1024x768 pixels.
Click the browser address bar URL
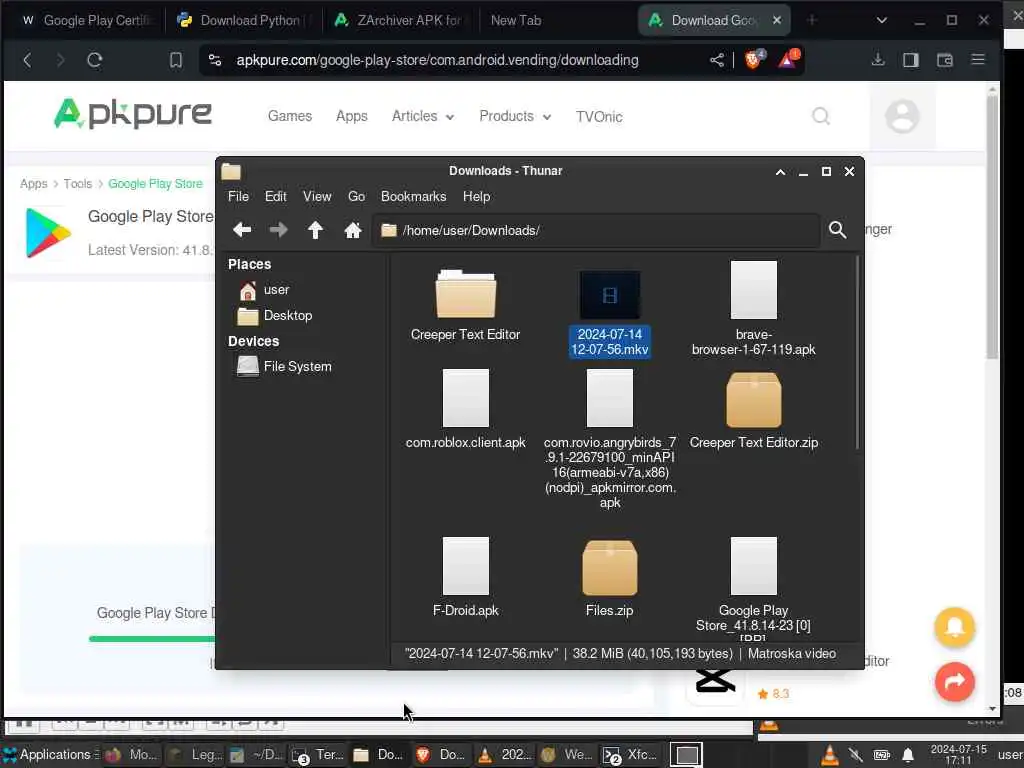pos(437,60)
